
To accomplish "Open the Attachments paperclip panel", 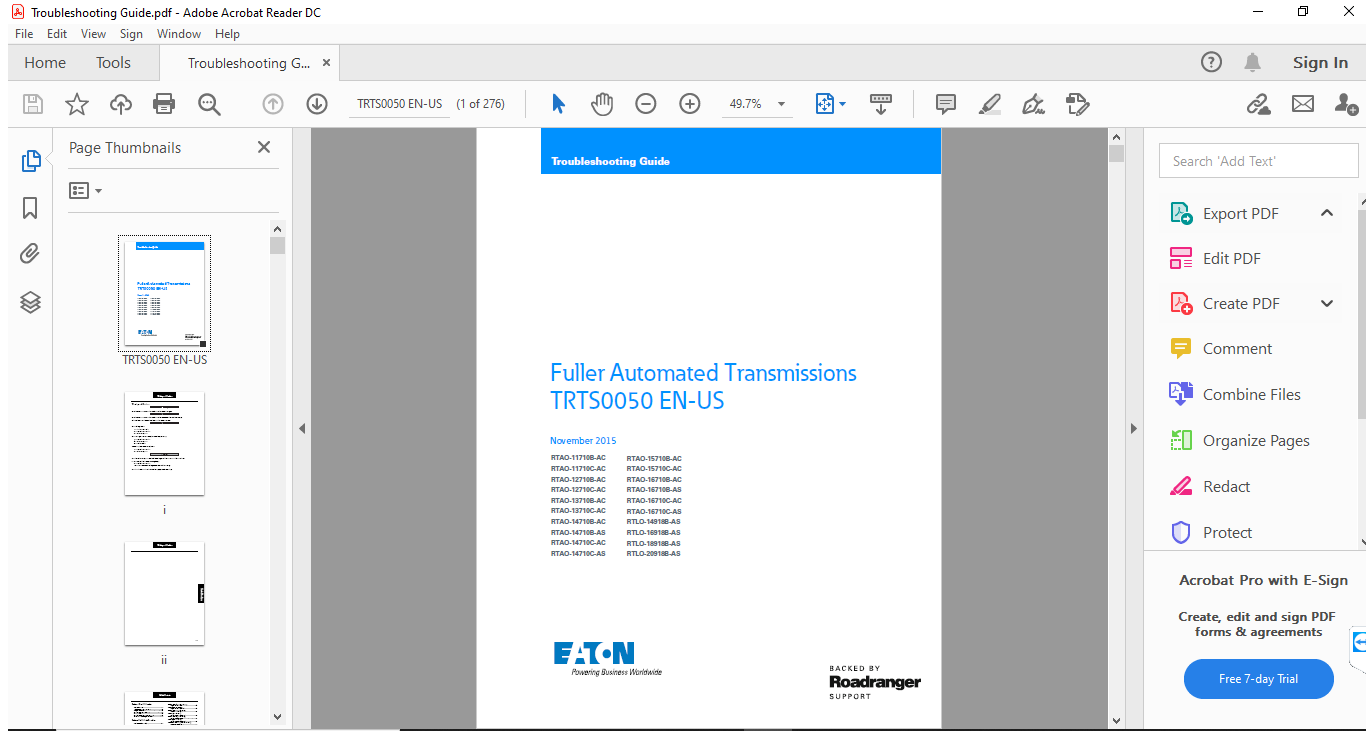I will tap(30, 254).
